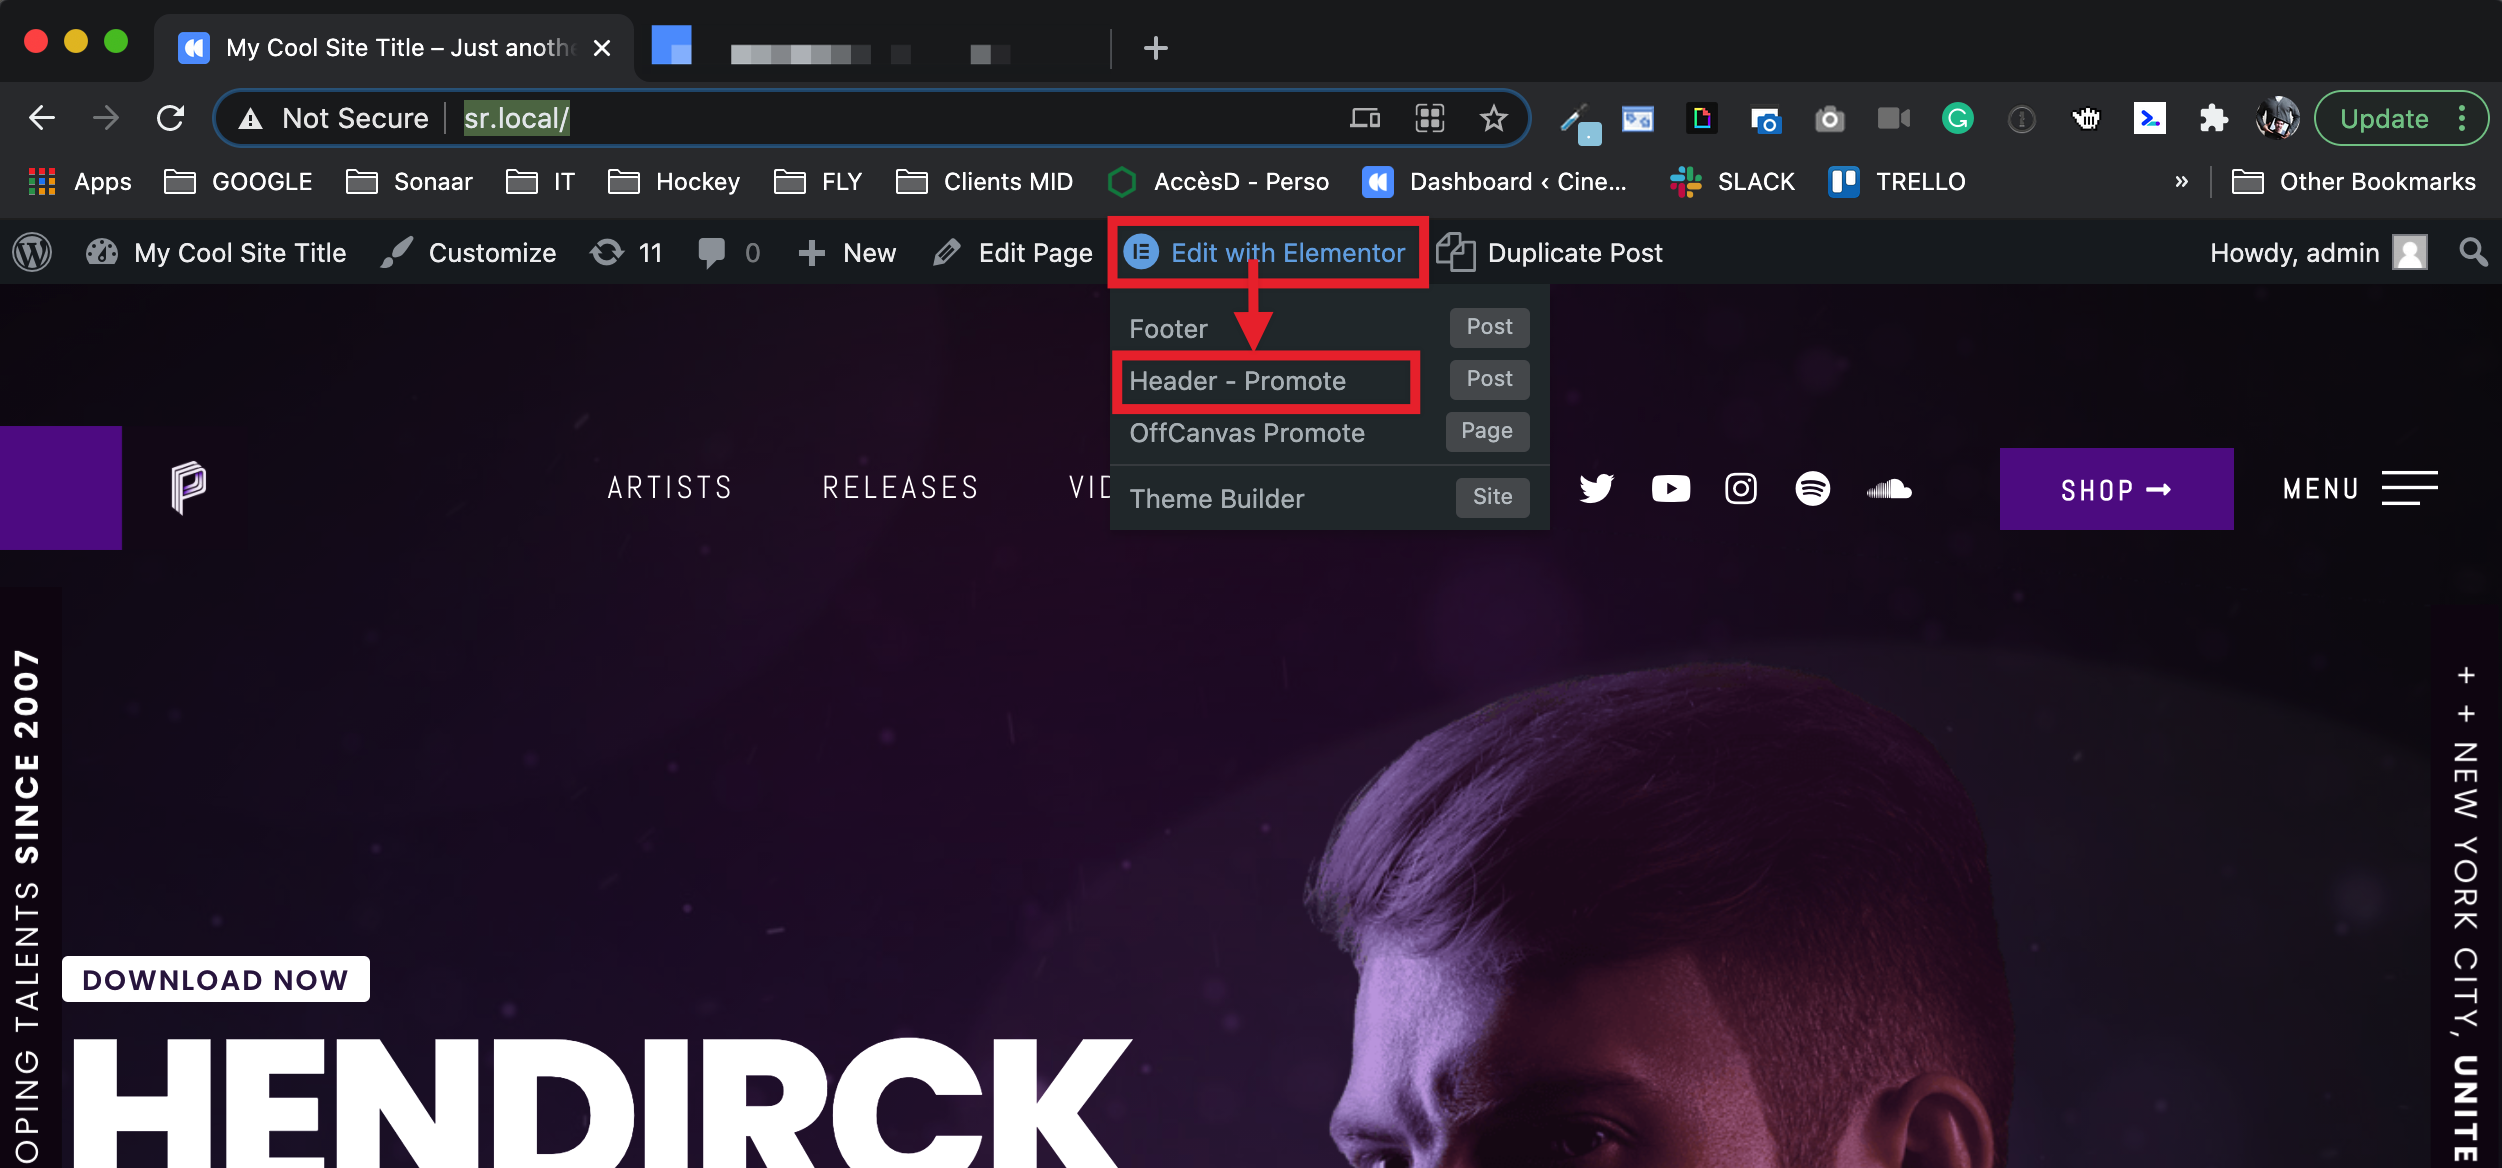Click the camera screenshot extension icon

click(x=1829, y=118)
